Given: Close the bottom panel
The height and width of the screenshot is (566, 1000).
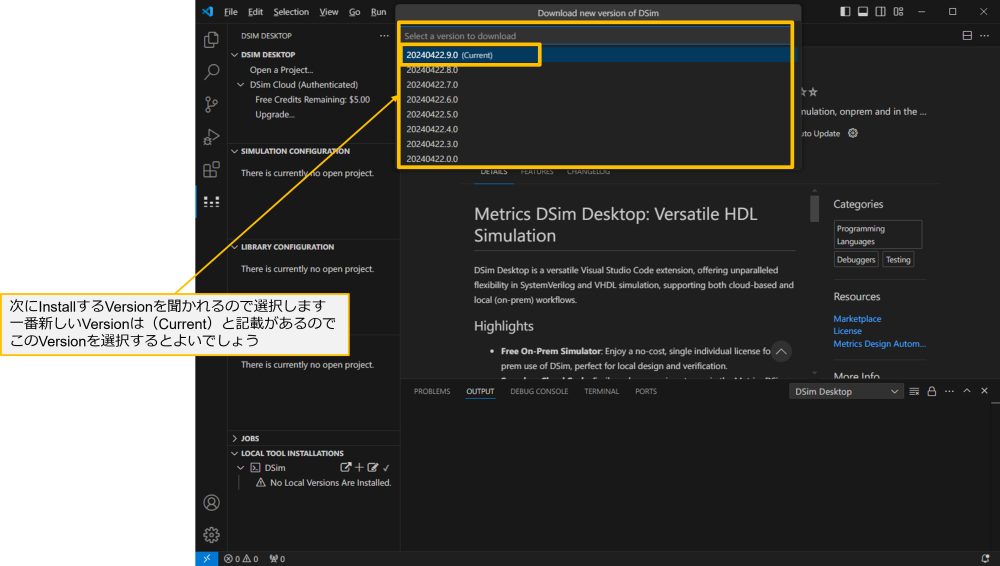Looking at the screenshot, I should click(x=985, y=391).
